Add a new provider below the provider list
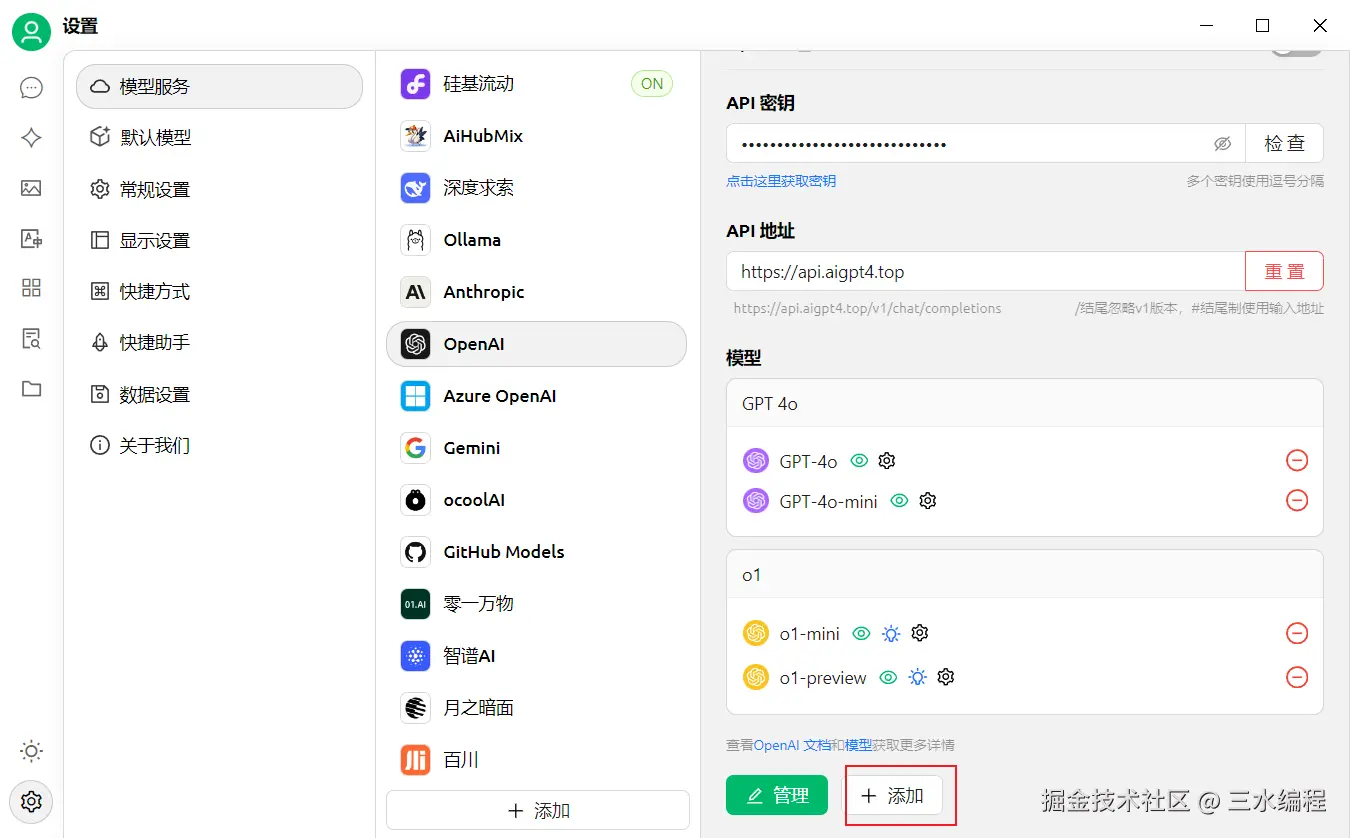Image resolution: width=1350 pixels, height=838 pixels. [538, 811]
